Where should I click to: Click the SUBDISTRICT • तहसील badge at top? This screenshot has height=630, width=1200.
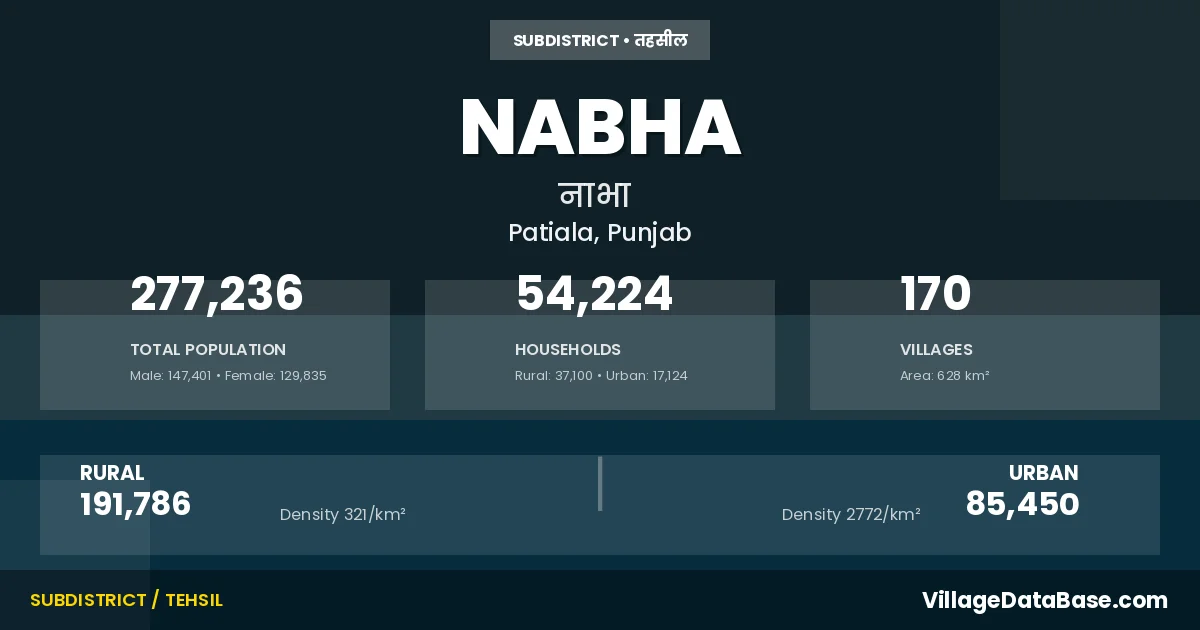(600, 40)
